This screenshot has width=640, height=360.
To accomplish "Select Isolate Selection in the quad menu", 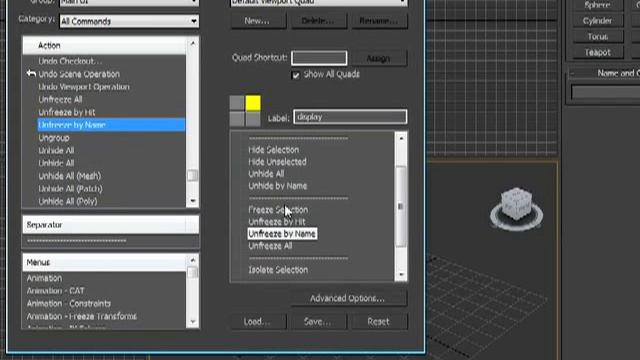I will pos(278,270).
